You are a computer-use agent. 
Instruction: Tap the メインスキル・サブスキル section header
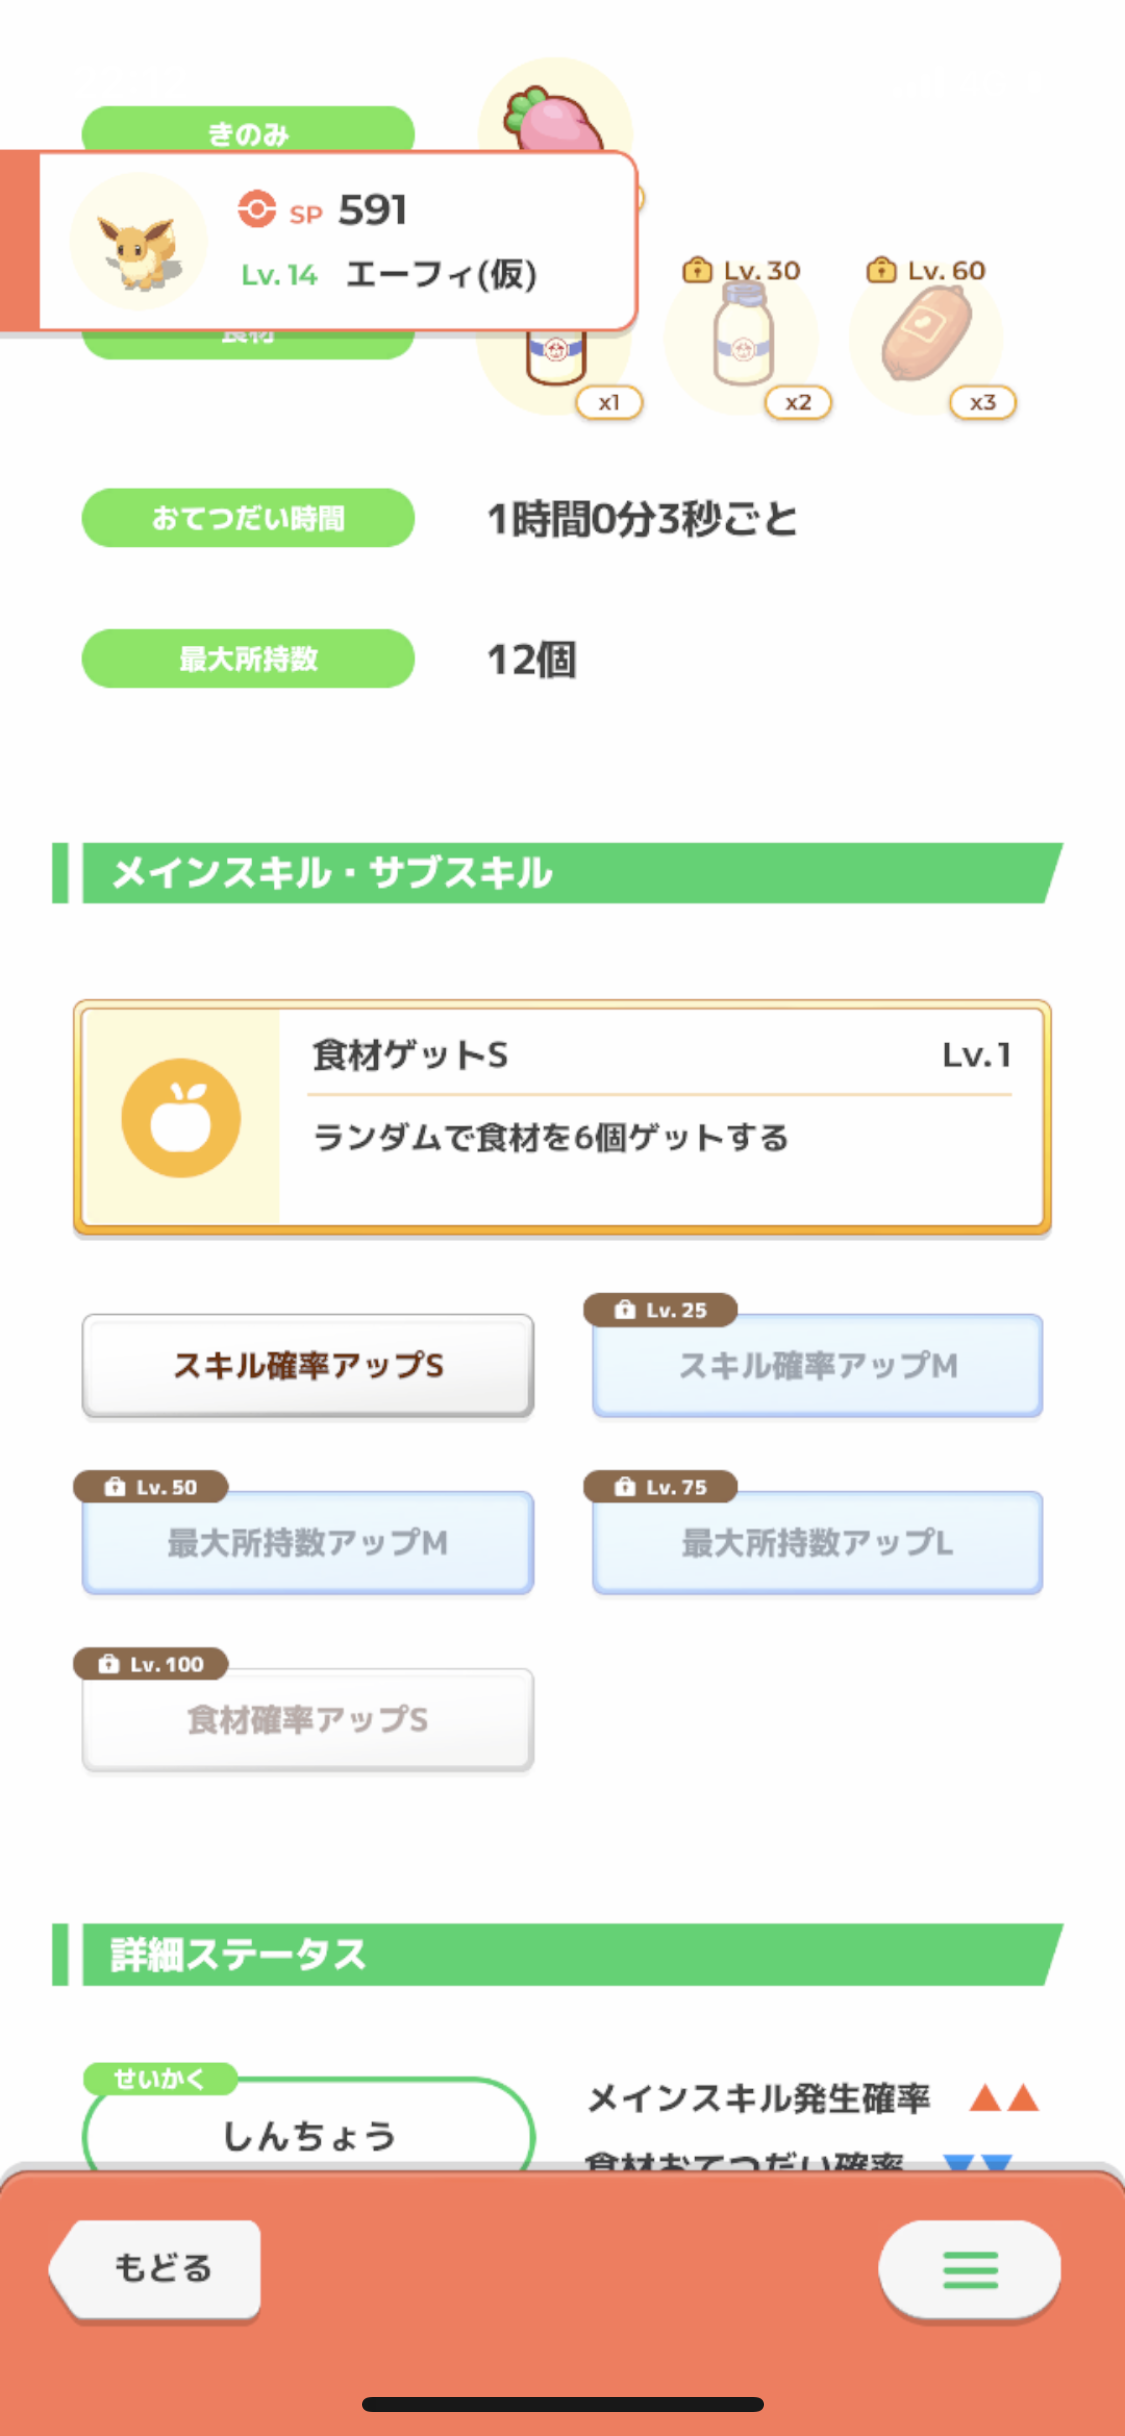coord(557,873)
